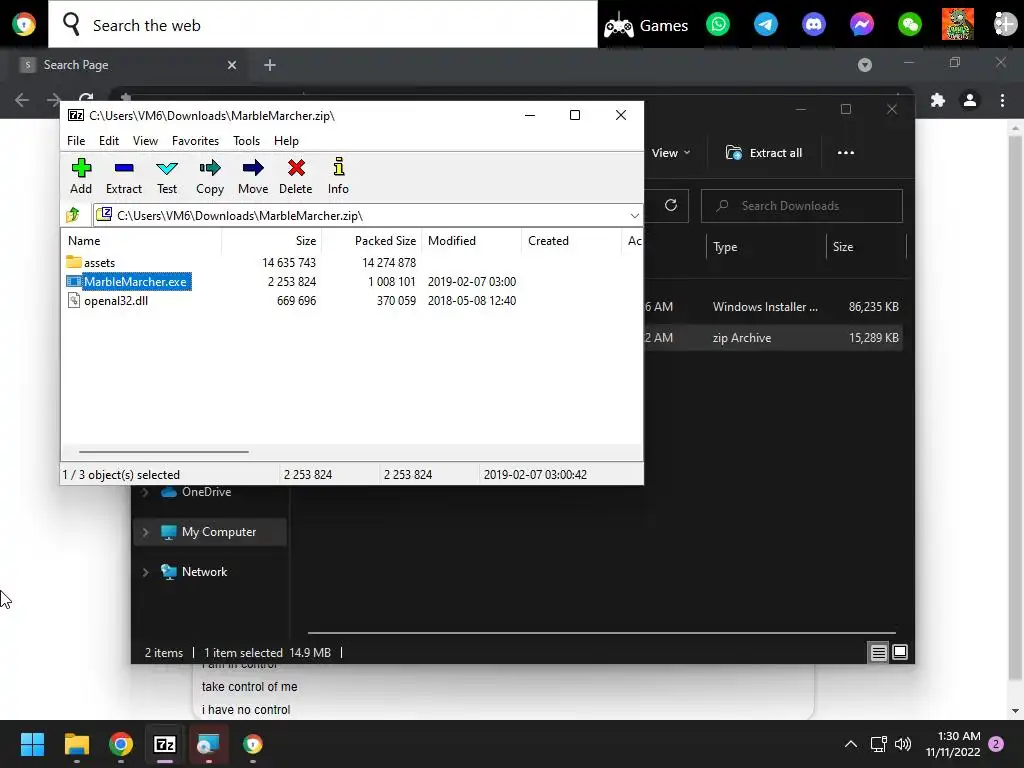Screen dimensions: 1024x768
Task: Open the Info tool in 7-Zip
Action: click(338, 176)
